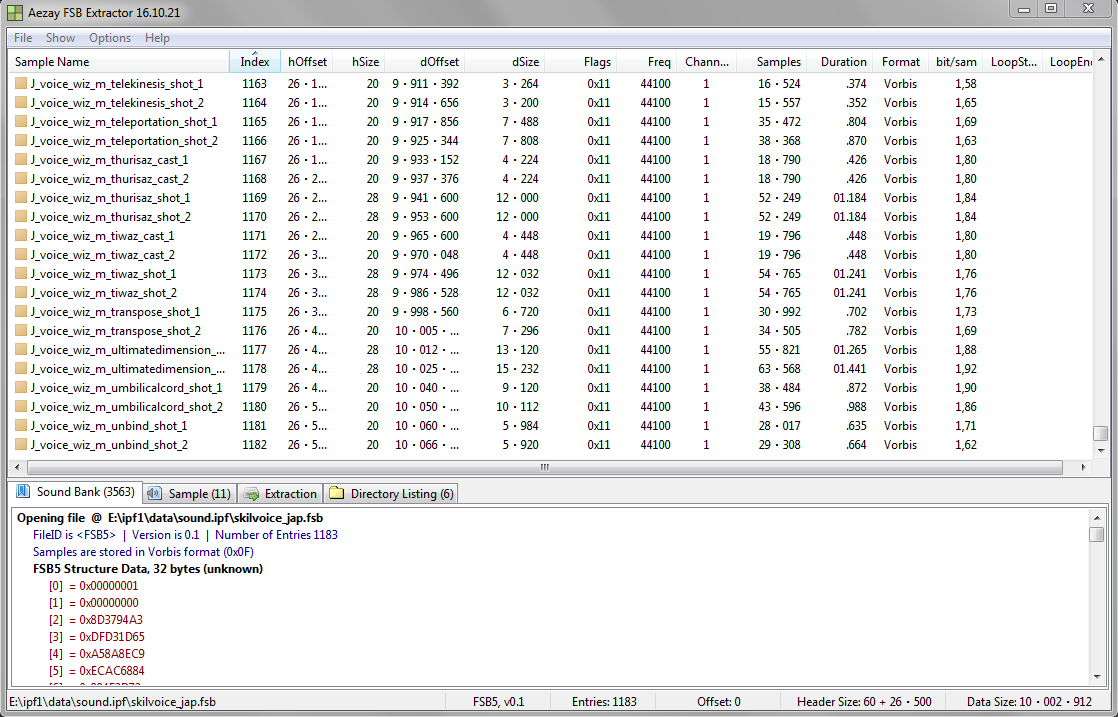Screen dimensions: 1118x717
Task: Click icon of J_voice_wiz_m_tiwaz_cast_2
Action: tap(21, 254)
